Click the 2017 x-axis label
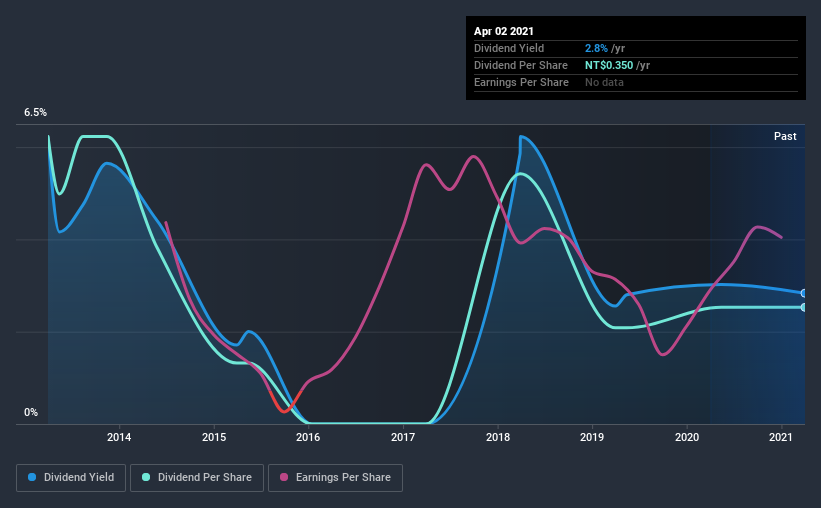This screenshot has height=508, width=821. [x=403, y=437]
